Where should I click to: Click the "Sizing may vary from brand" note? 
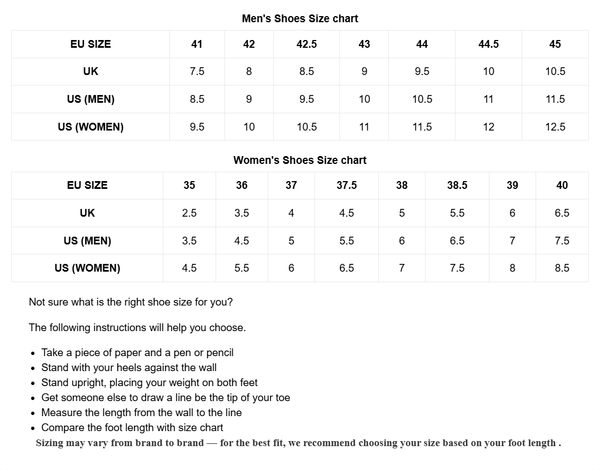coord(298,442)
